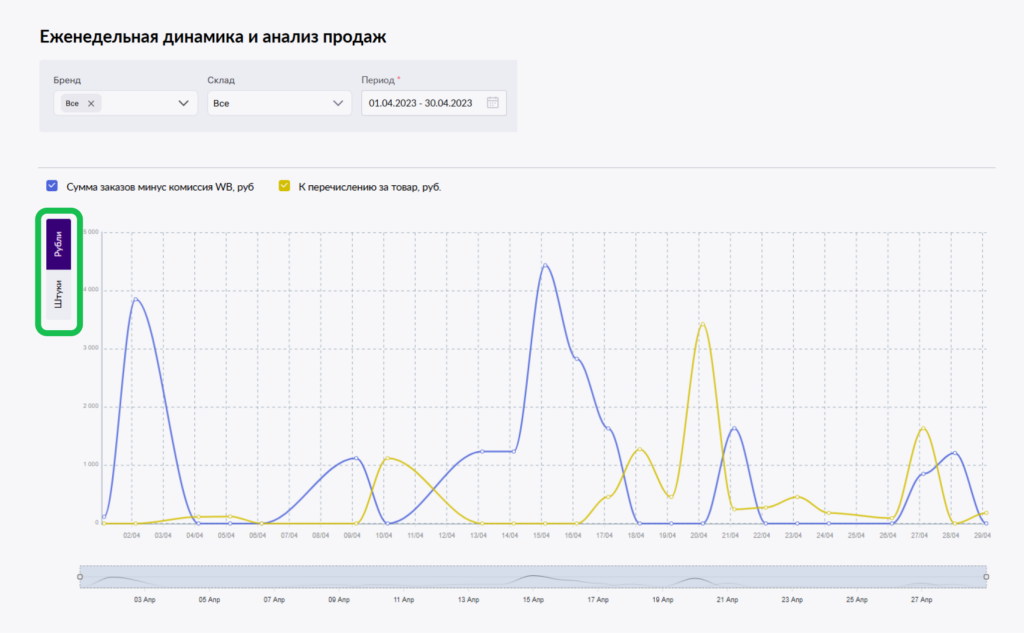Select the Рубли tab
1024x633 pixels.
coord(59,245)
